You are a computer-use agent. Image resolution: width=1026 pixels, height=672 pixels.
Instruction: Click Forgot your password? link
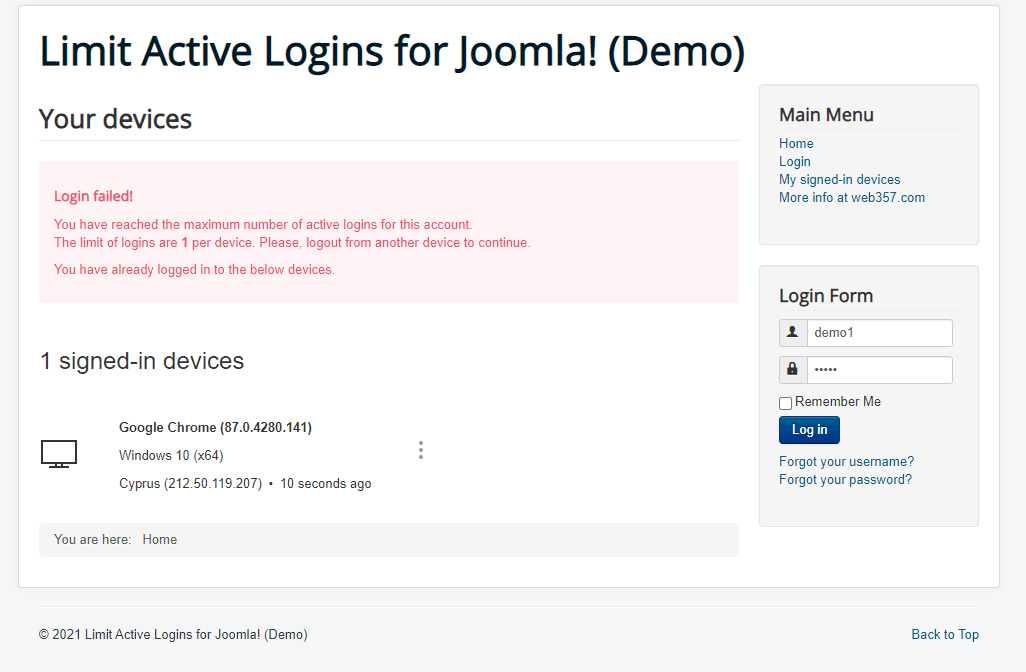845,480
